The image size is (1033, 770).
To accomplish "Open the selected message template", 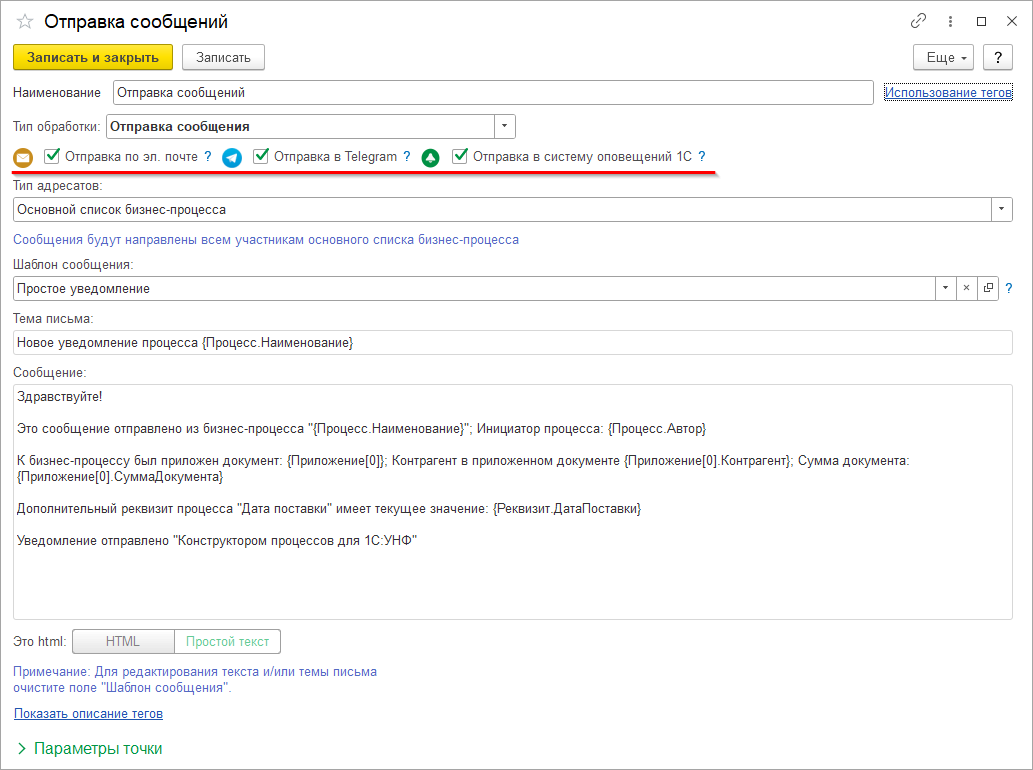I will point(988,288).
